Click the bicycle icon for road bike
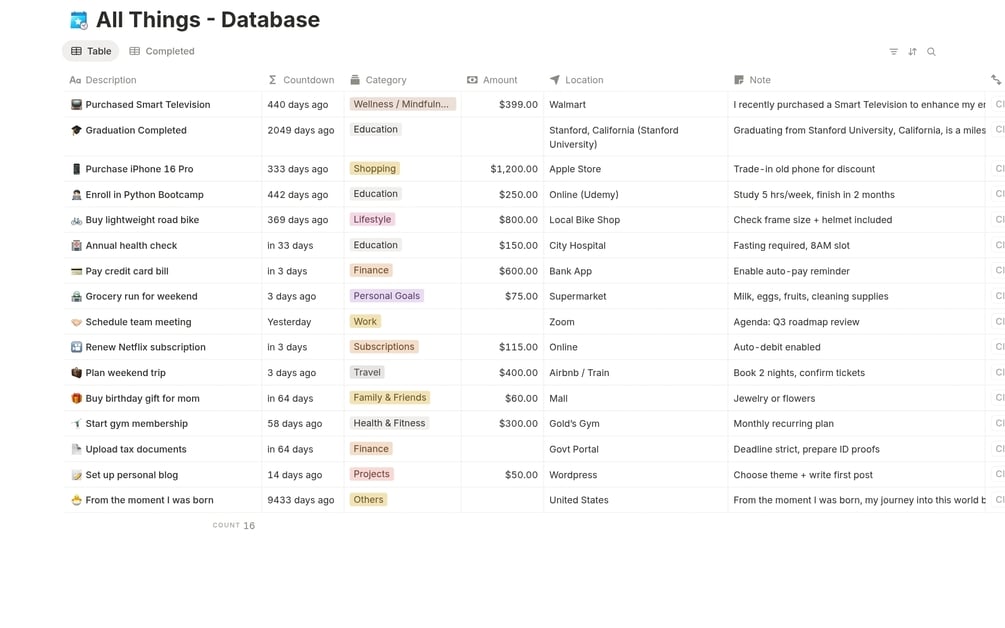This screenshot has width=1005, height=628. coord(76,220)
